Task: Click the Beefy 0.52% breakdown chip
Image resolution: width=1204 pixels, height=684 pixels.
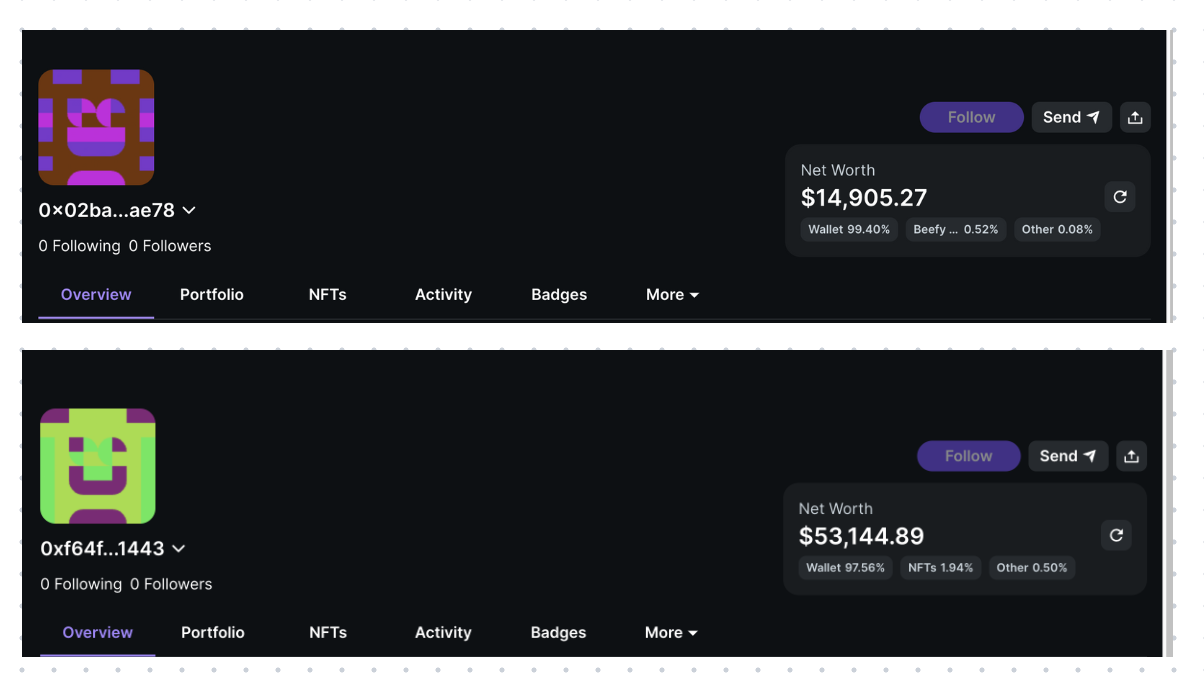Action: (x=955, y=229)
